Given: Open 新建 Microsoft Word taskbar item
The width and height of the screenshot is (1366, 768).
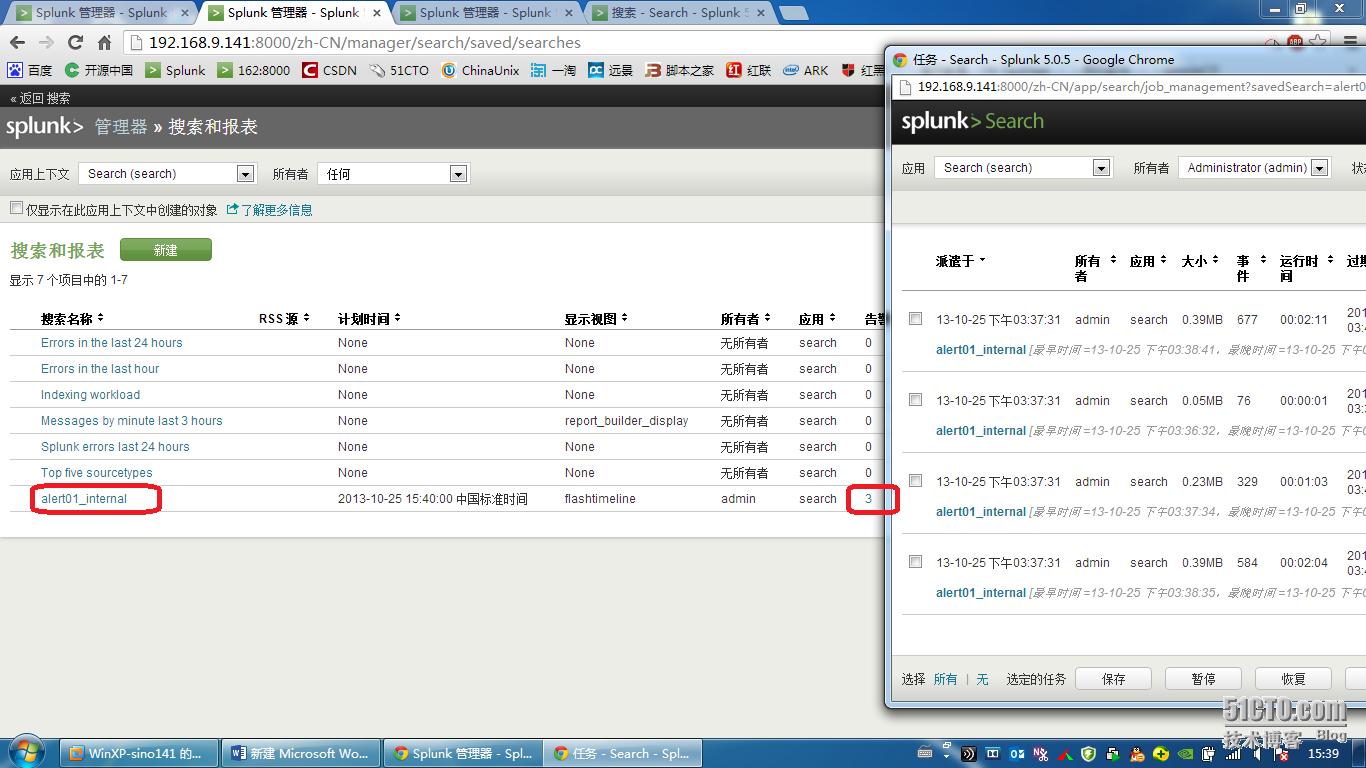Looking at the screenshot, I should pos(301,753).
